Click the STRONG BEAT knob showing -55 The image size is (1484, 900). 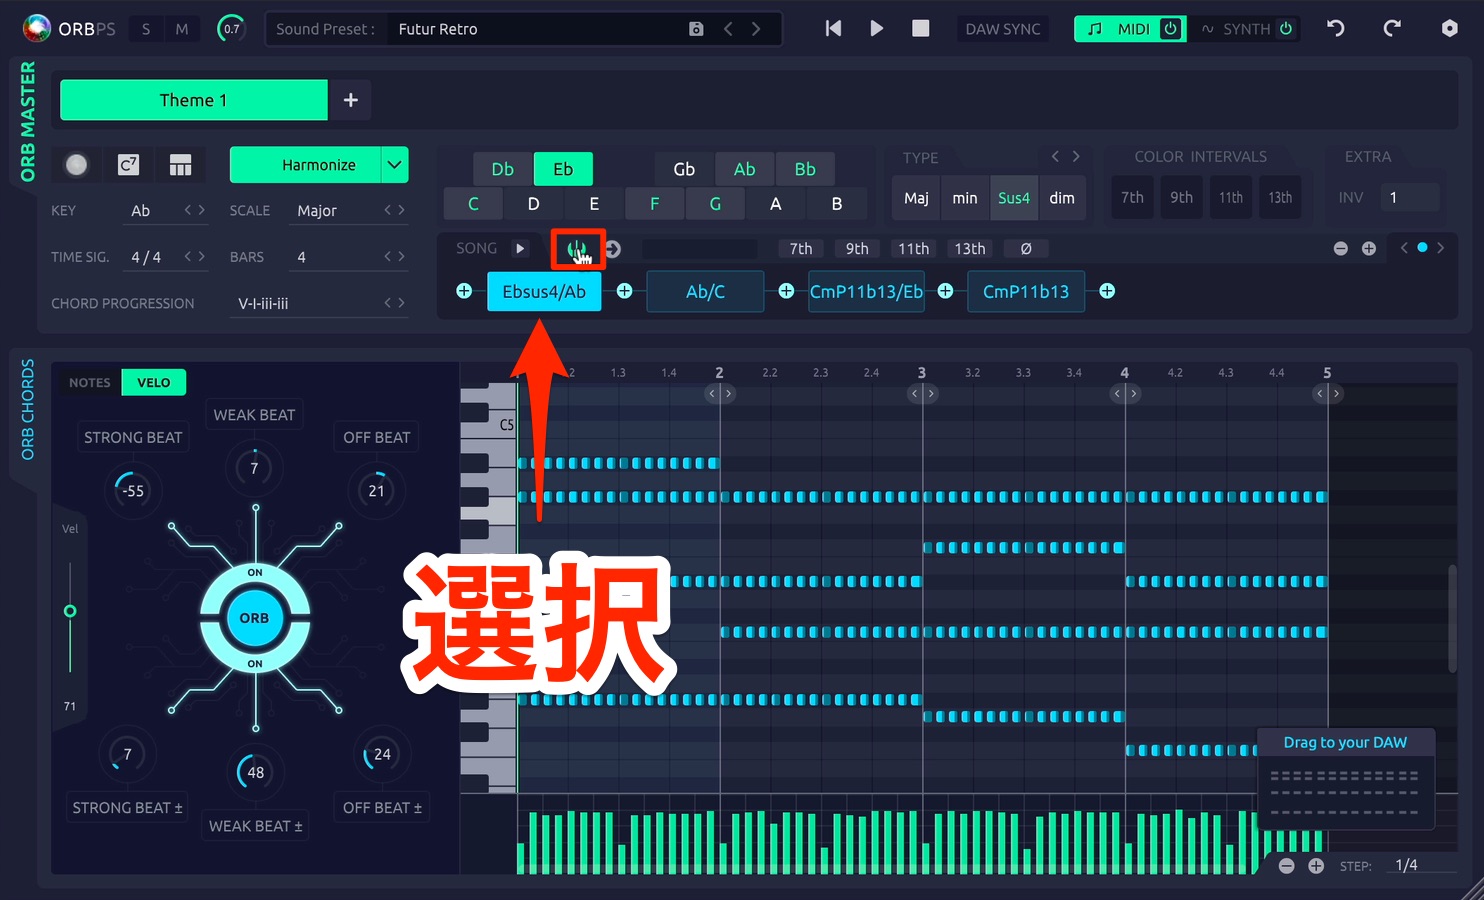132,490
